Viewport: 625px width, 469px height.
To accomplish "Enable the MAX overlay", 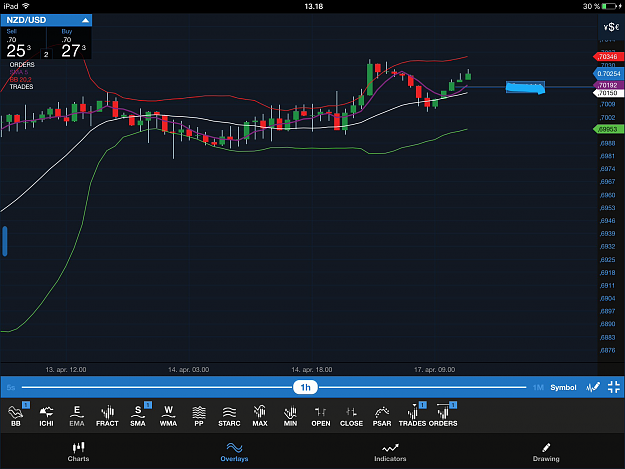I will click(x=260, y=415).
